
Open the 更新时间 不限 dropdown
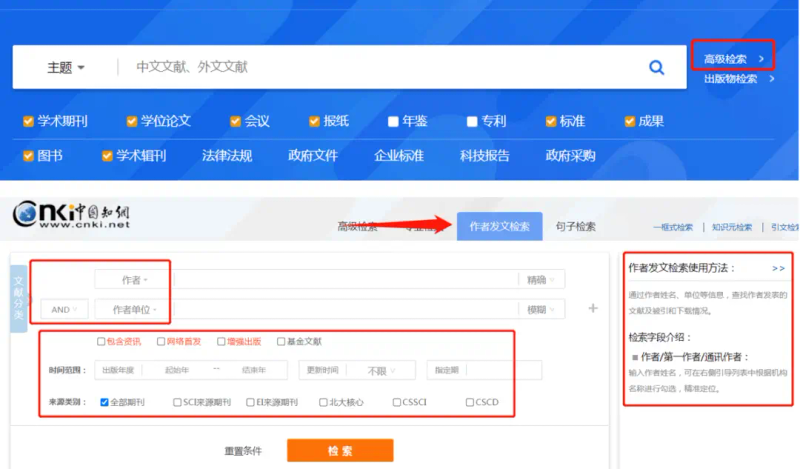[x=381, y=371]
